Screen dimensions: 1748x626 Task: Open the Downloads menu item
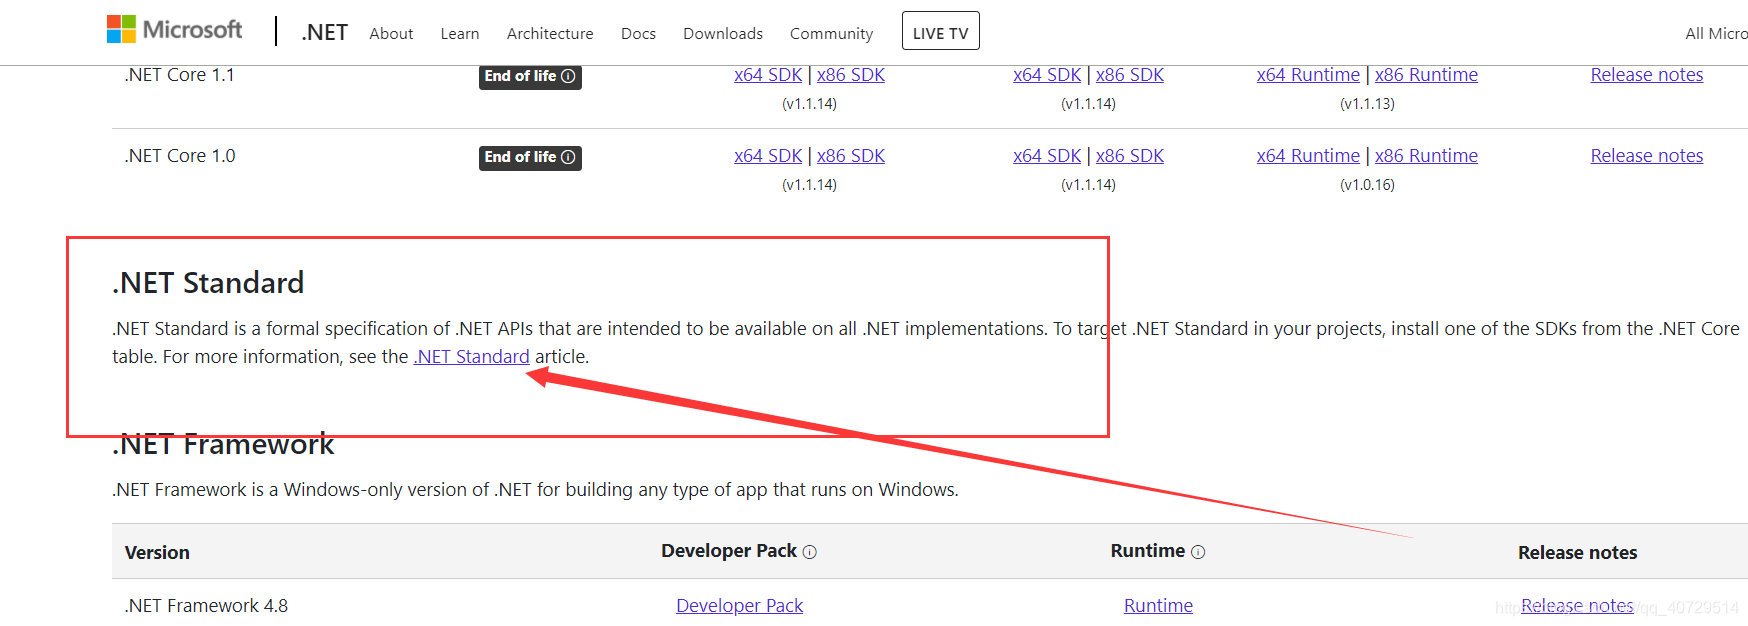723,33
